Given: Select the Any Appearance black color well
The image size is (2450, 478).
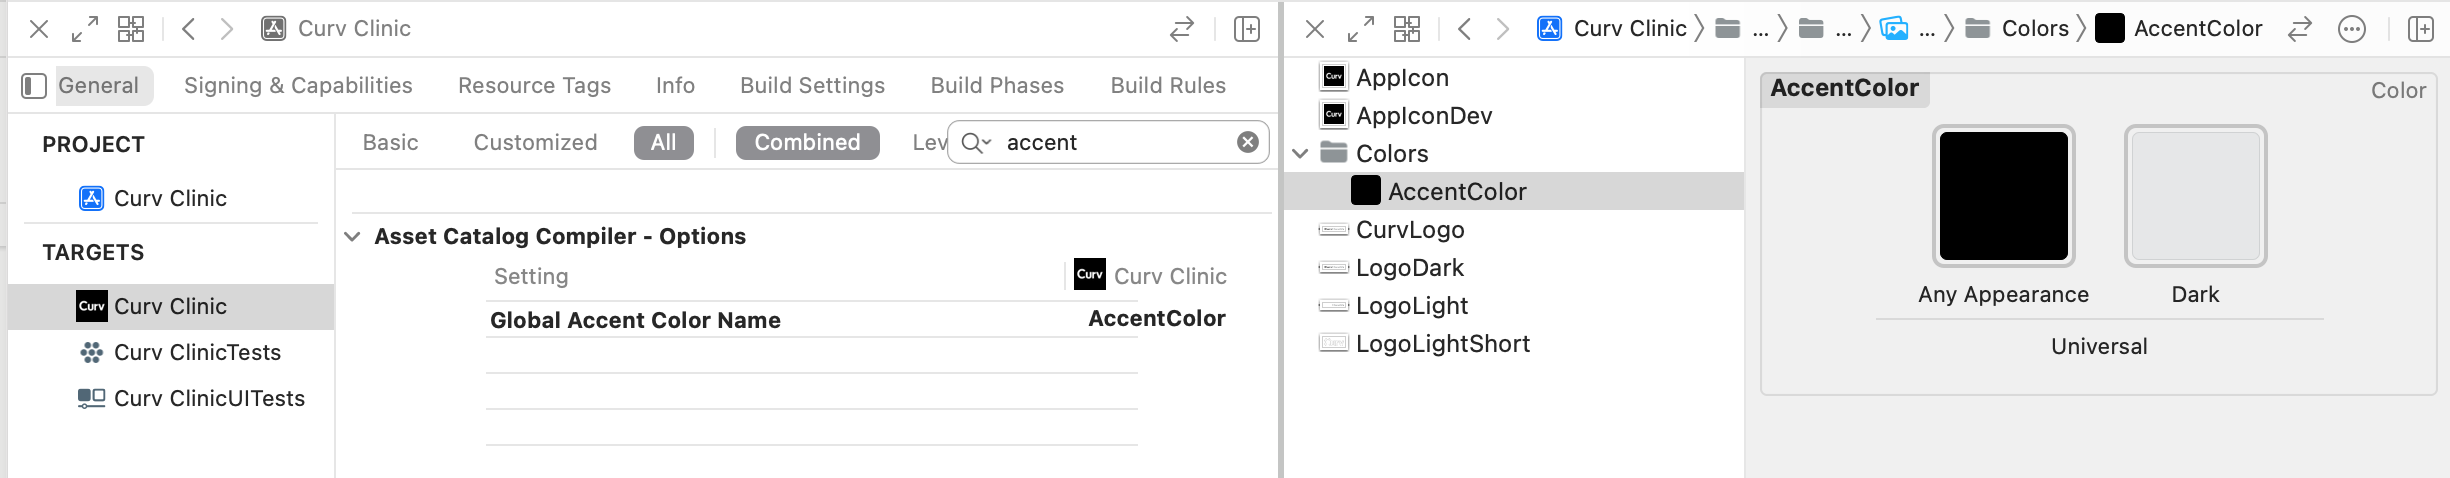Looking at the screenshot, I should point(2004,196).
